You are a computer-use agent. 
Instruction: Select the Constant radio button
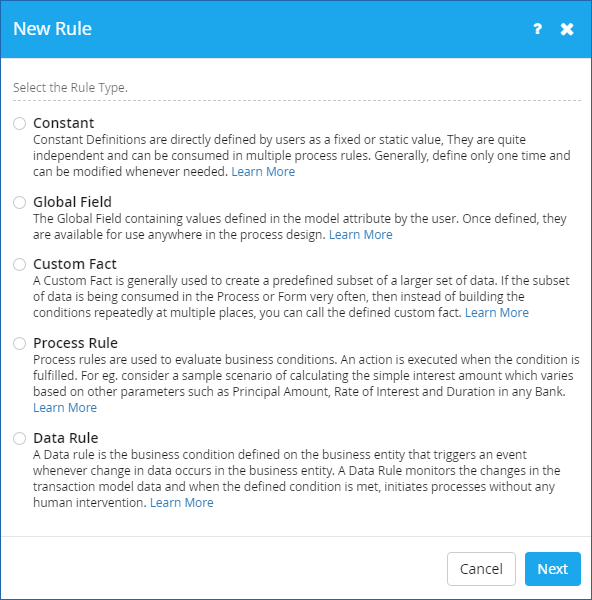(x=20, y=124)
